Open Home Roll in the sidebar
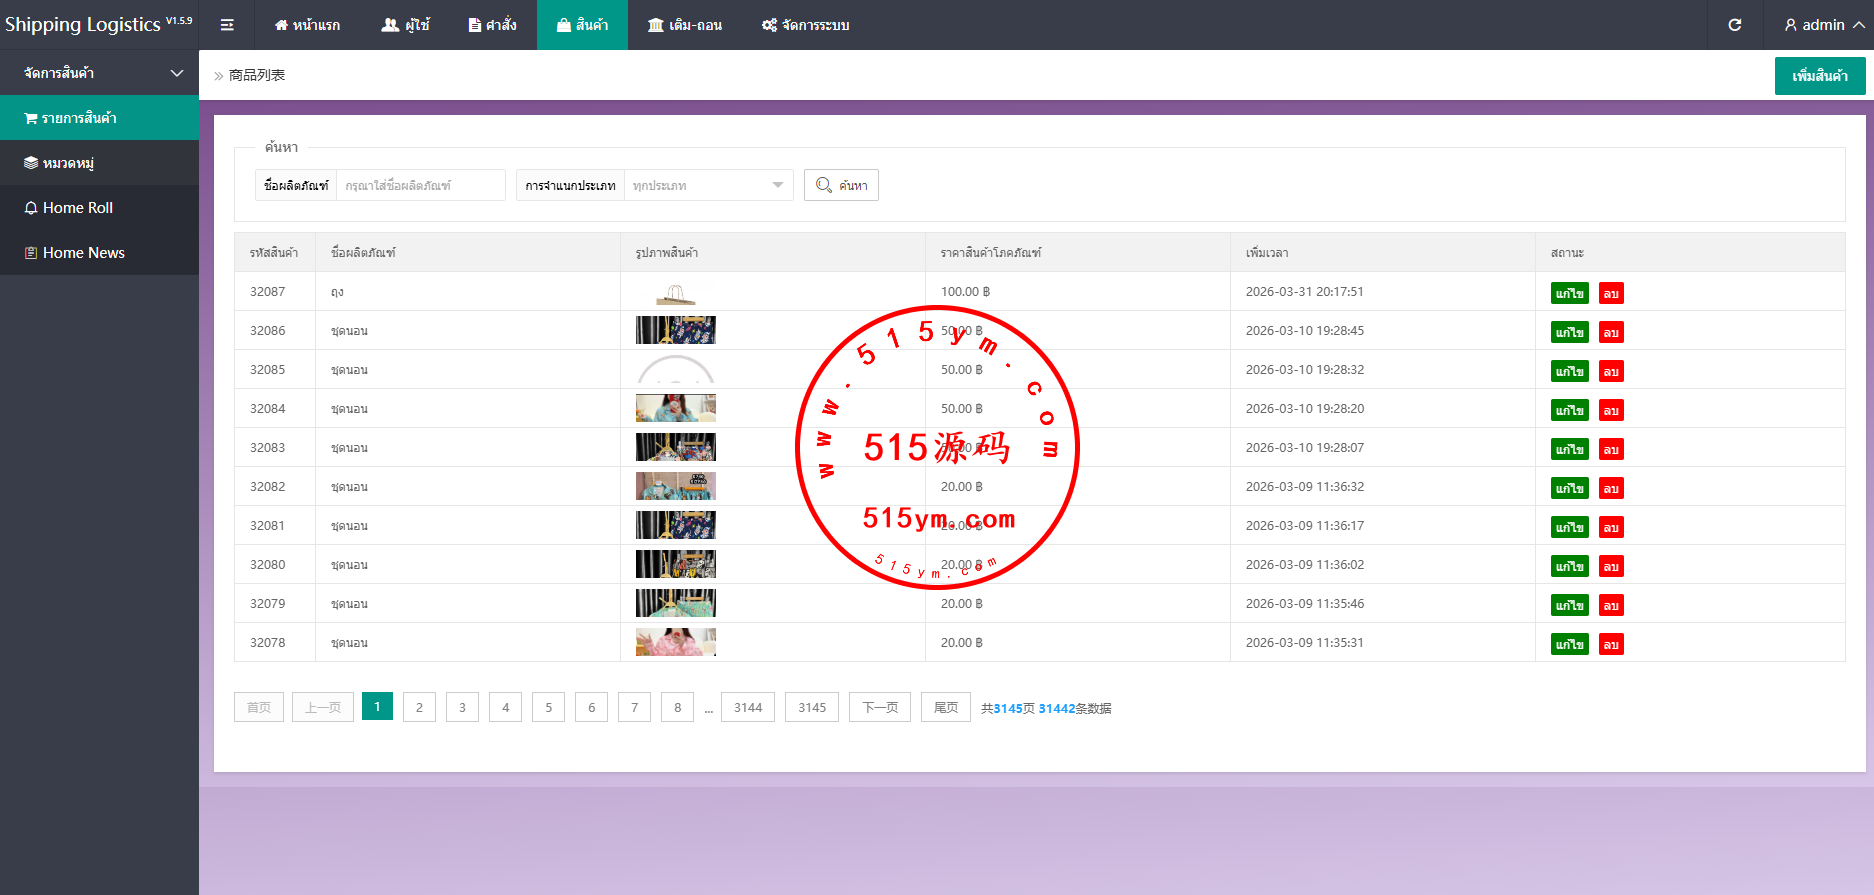1874x895 pixels. tap(77, 208)
